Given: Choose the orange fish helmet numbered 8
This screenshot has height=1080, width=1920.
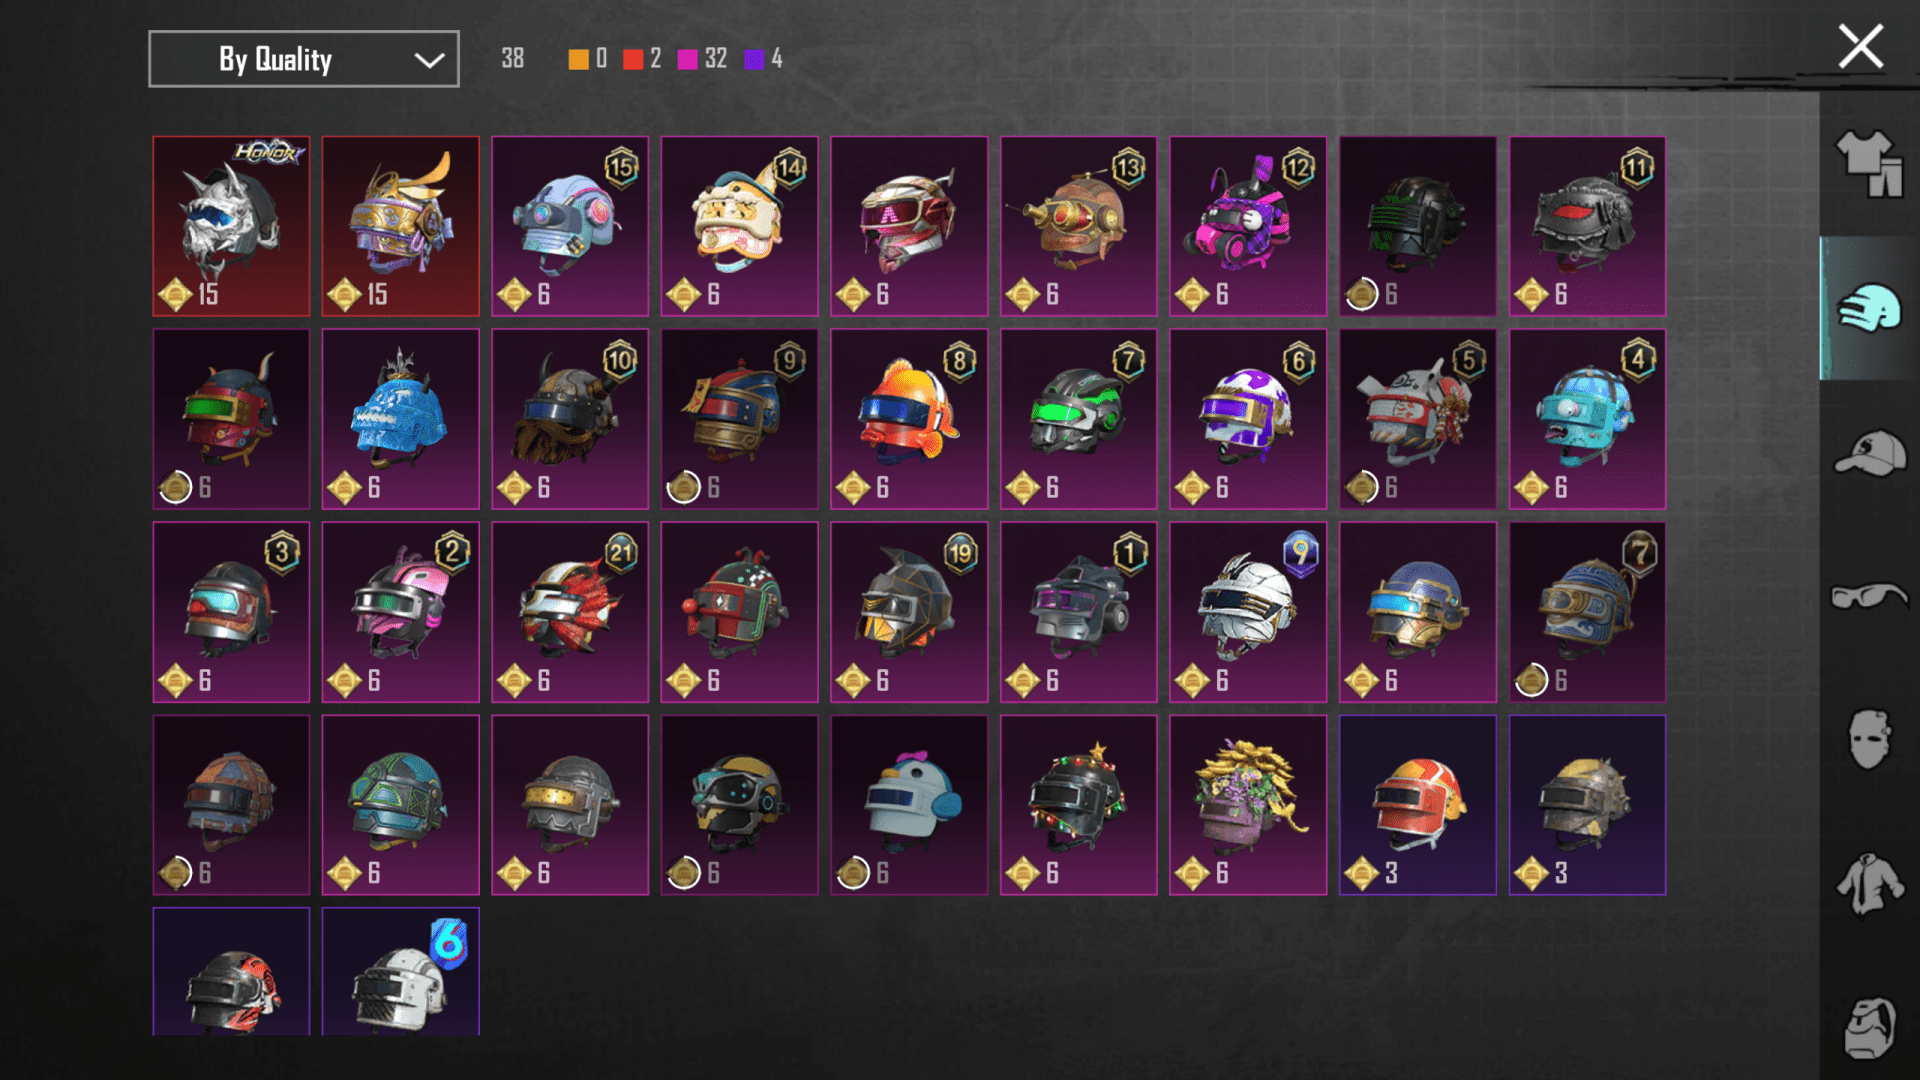Looking at the screenshot, I should (x=909, y=419).
